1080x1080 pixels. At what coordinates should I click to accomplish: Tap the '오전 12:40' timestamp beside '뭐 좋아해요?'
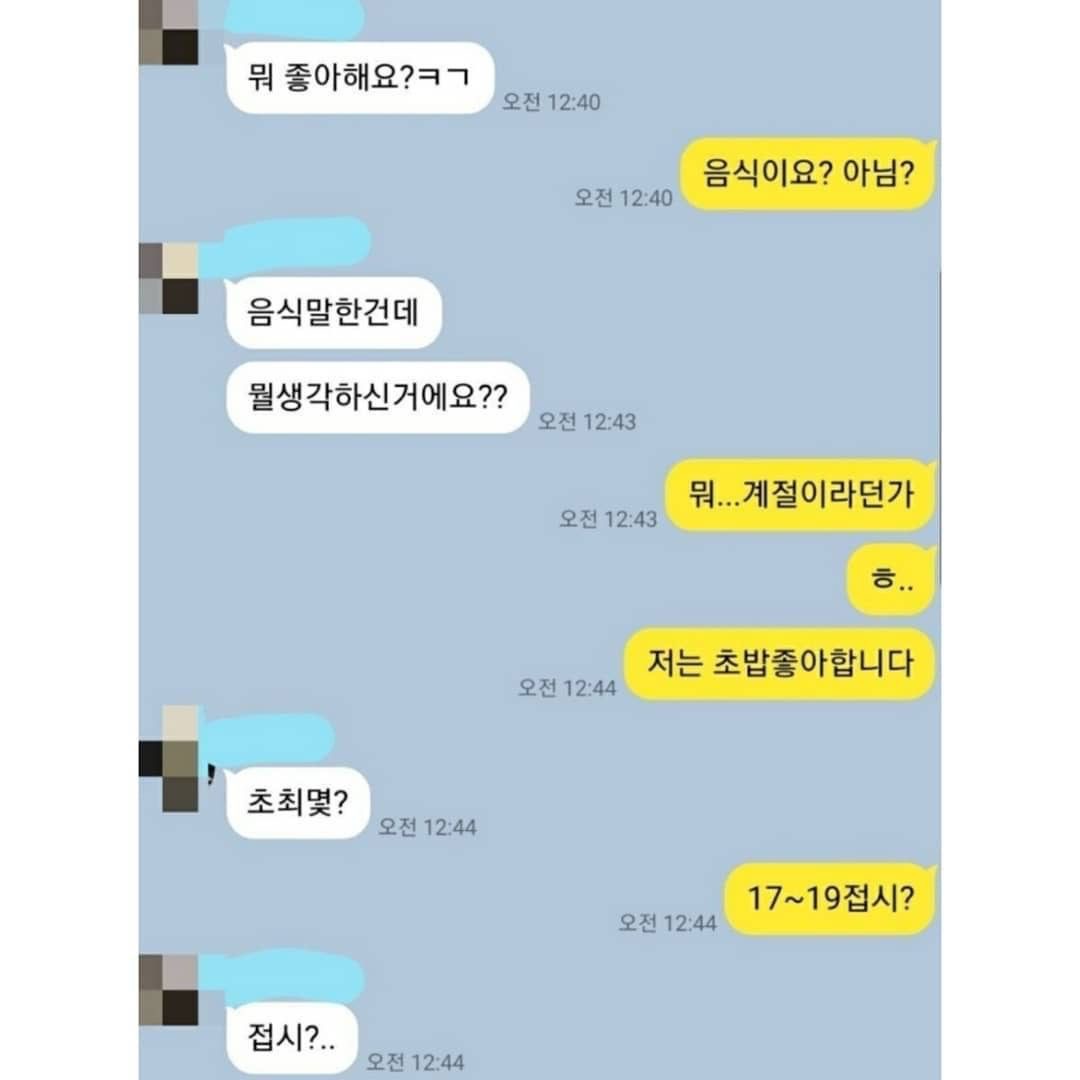pos(551,102)
